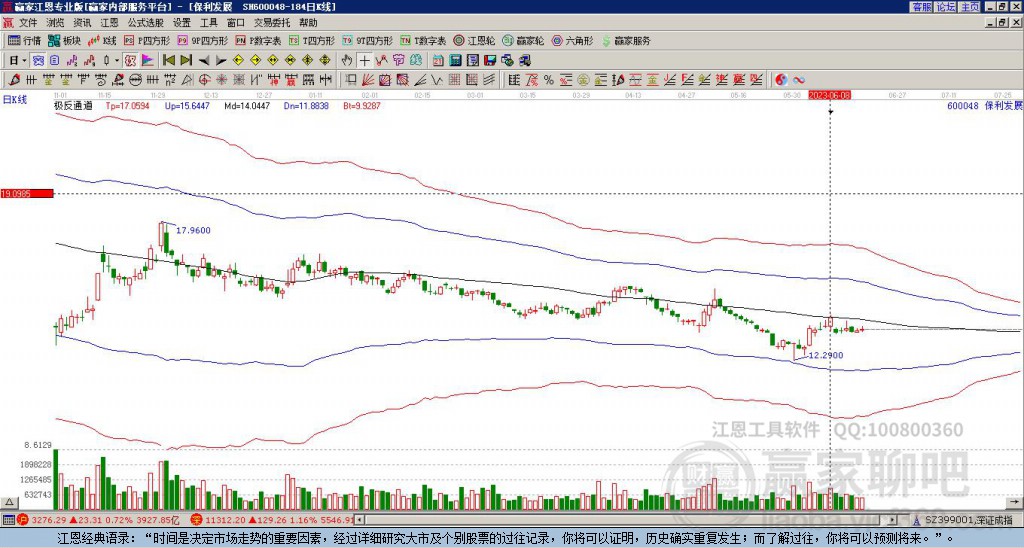Toggle the crosshair cursor tool
Viewport: 1024px width, 548px height.
tap(364, 61)
